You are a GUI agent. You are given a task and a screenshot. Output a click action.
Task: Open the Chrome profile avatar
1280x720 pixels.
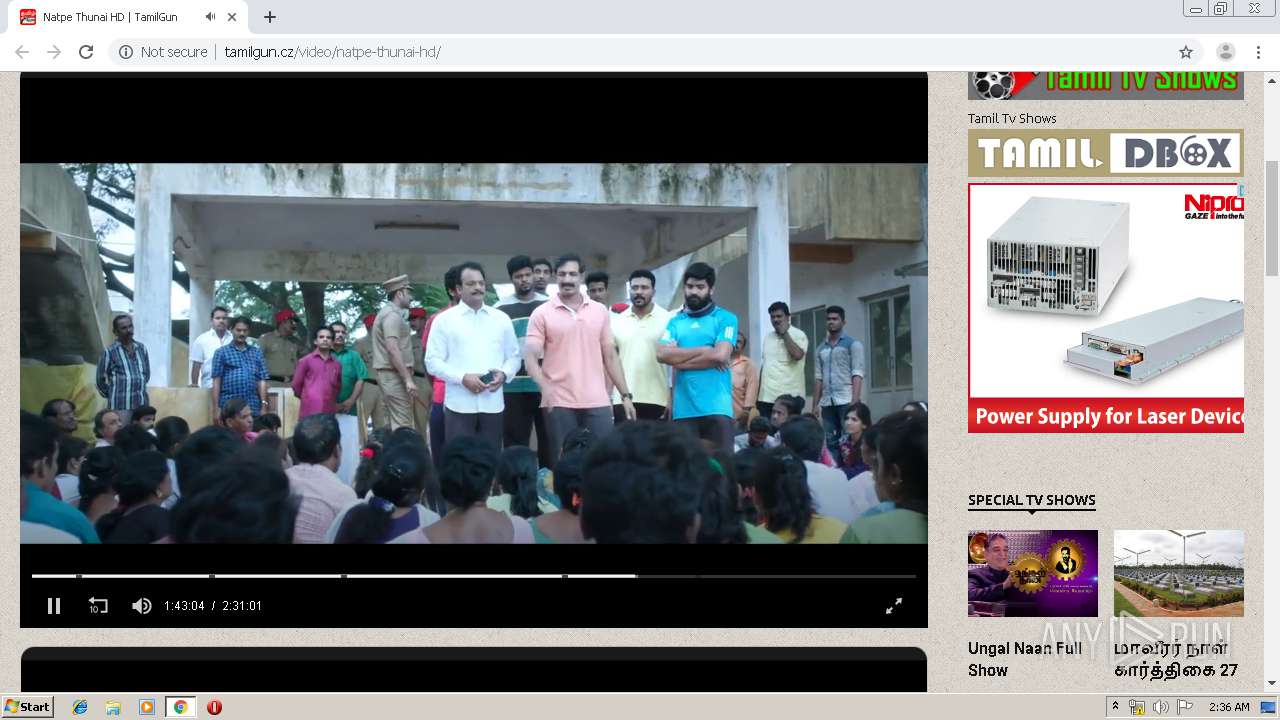click(x=1225, y=52)
